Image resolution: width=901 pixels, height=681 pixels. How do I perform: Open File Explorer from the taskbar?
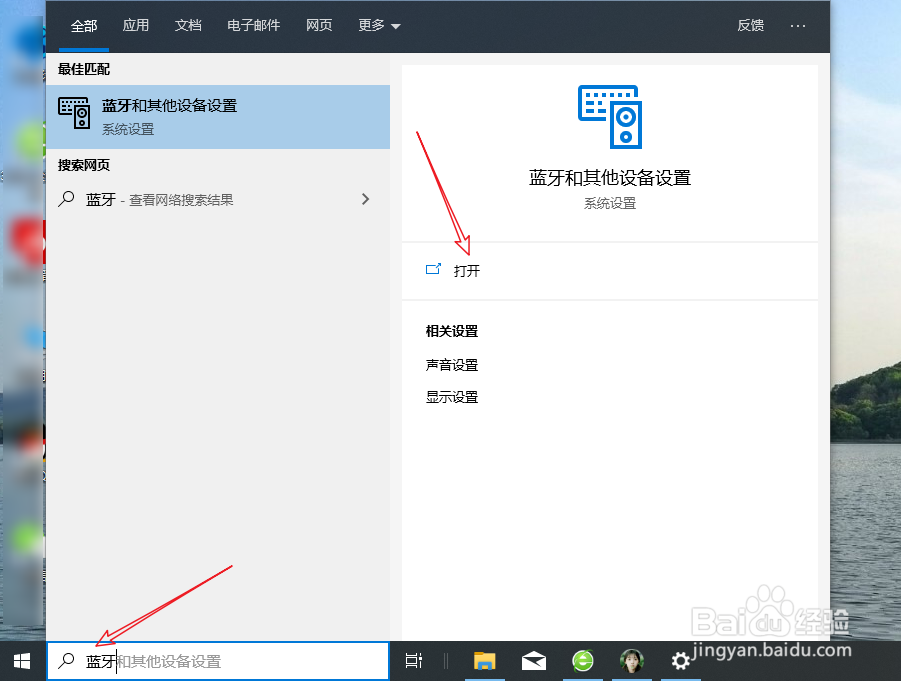click(484, 661)
